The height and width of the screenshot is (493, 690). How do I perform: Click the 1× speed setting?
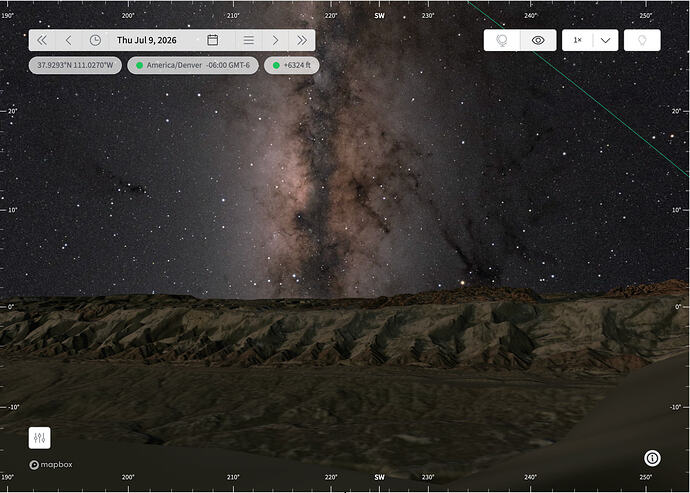coord(577,40)
